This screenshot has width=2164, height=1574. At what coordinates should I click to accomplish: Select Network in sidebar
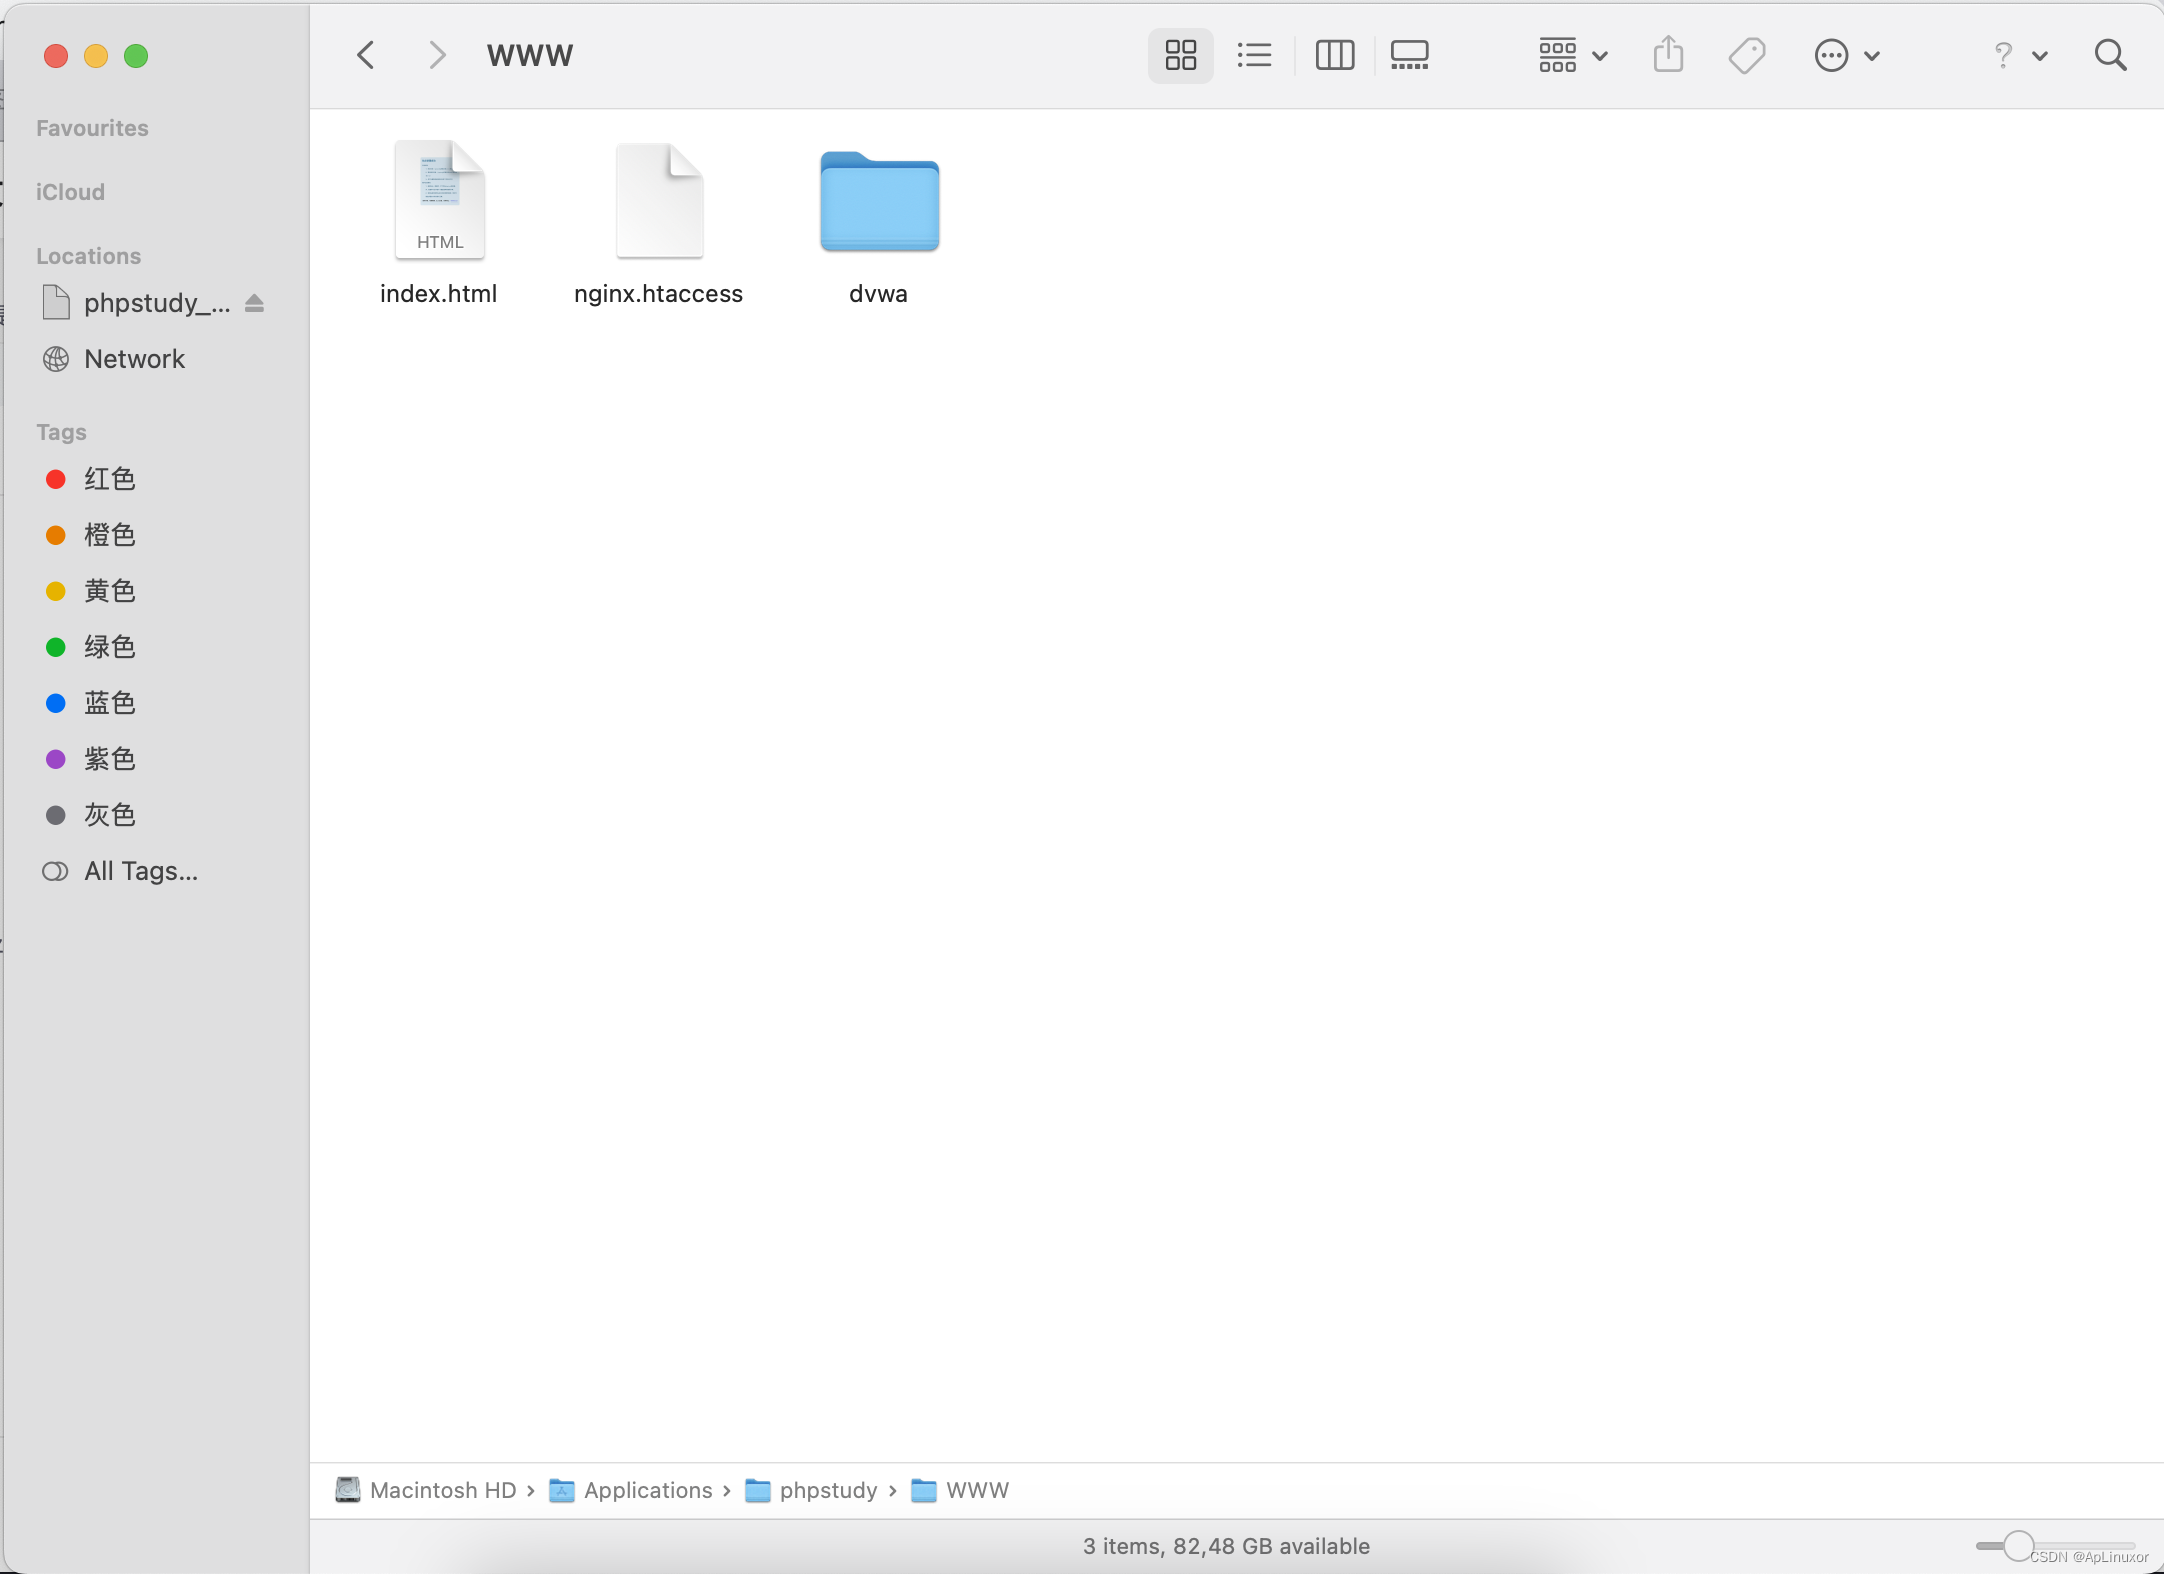tap(134, 359)
